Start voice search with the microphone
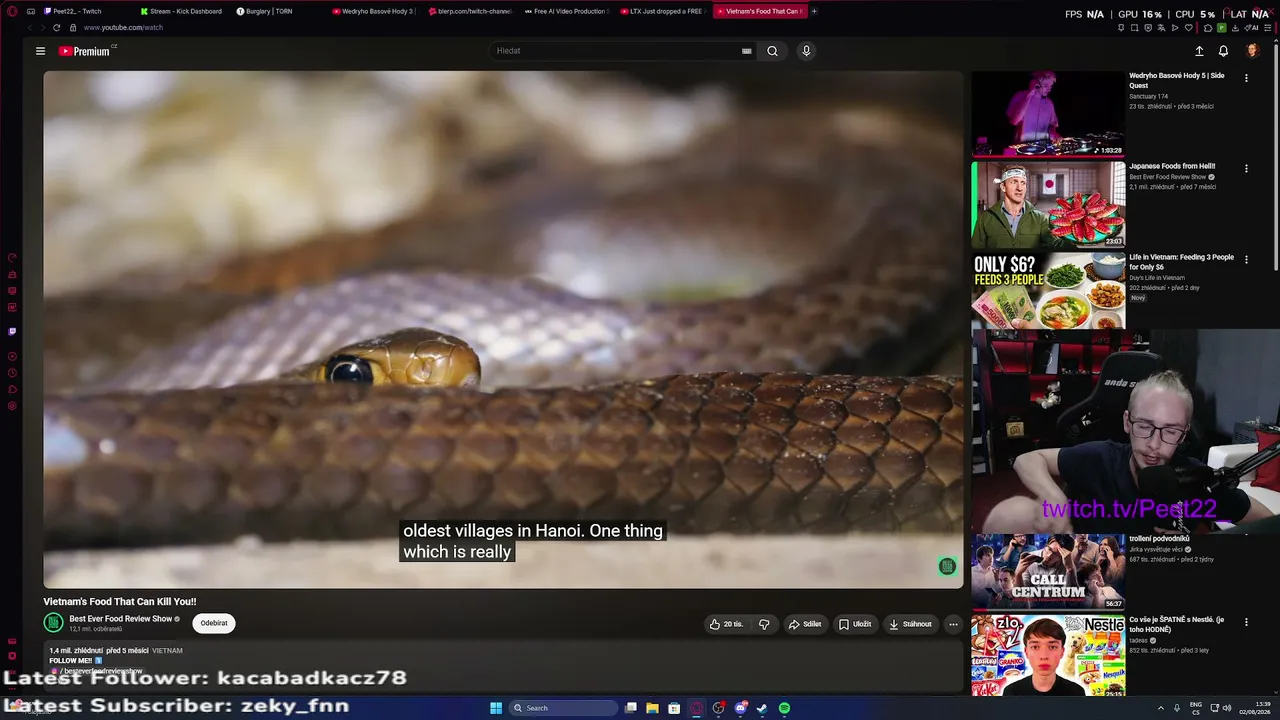This screenshot has width=1280, height=720. 806,51
